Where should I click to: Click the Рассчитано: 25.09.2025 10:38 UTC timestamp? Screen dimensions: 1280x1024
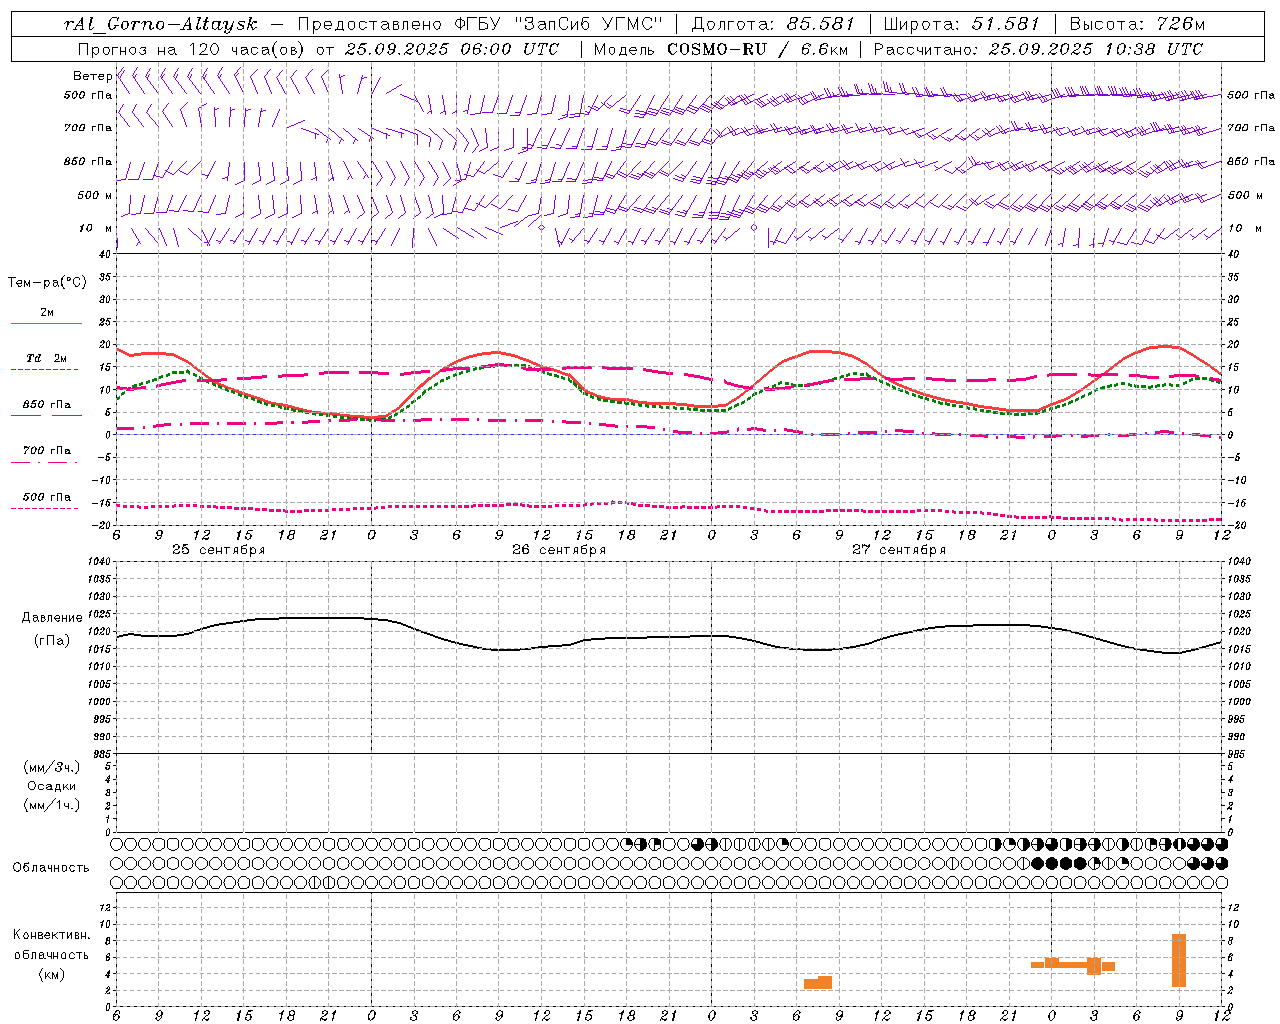point(1038,49)
